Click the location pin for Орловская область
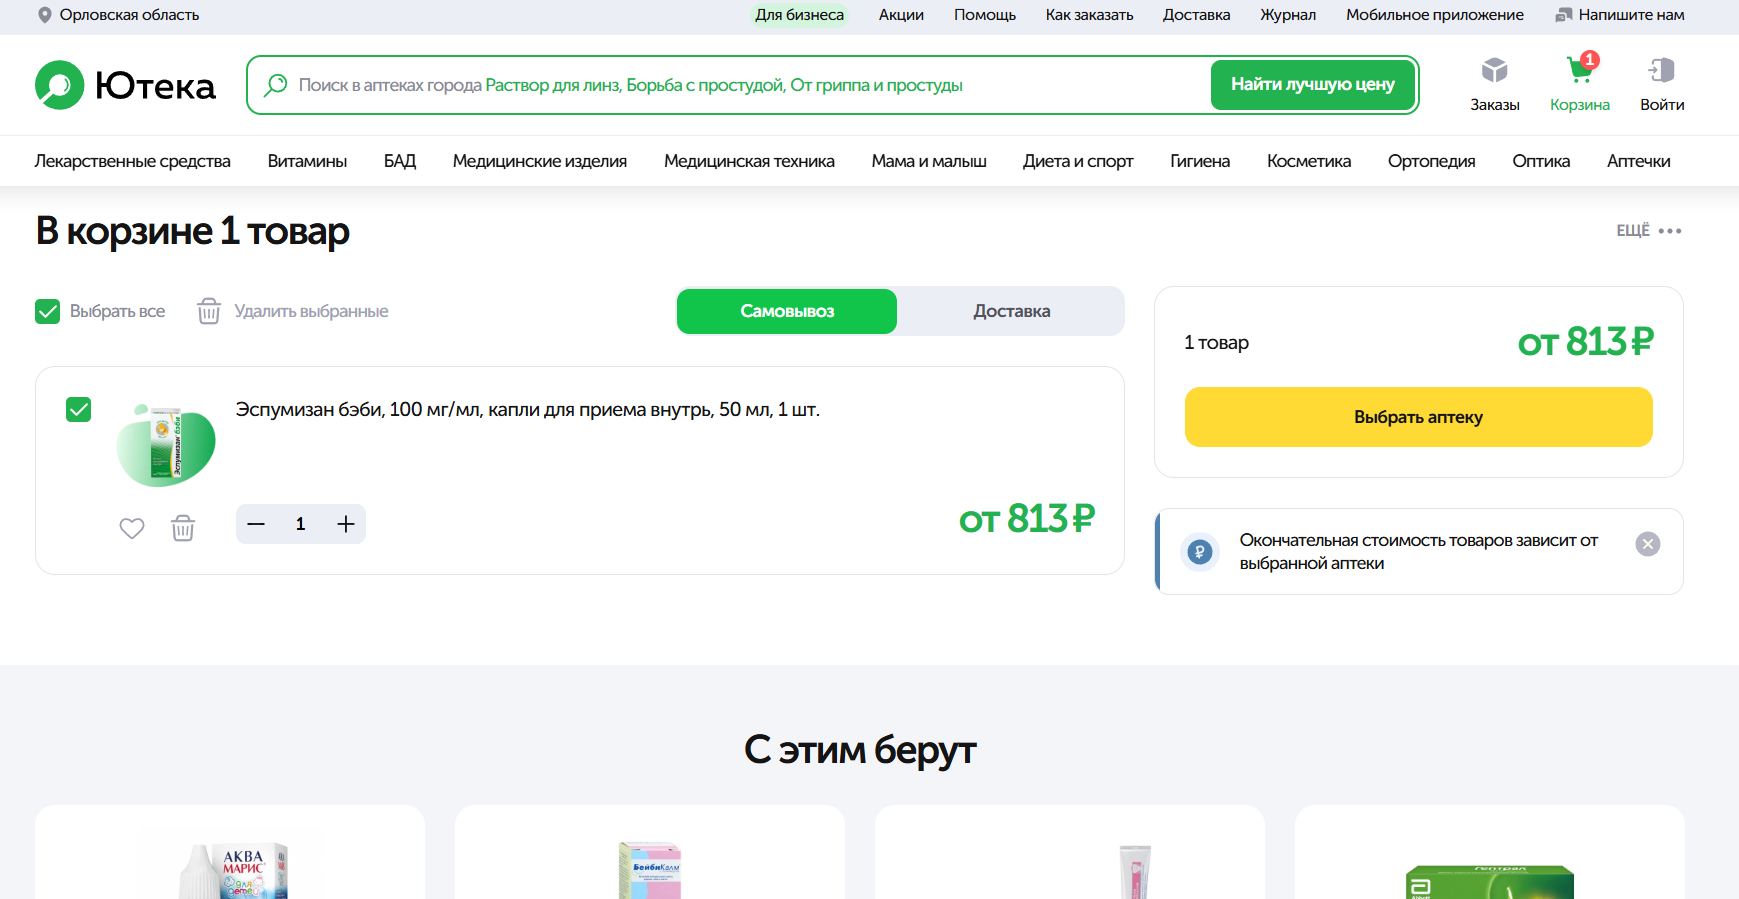The image size is (1739, 899). coord(44,15)
